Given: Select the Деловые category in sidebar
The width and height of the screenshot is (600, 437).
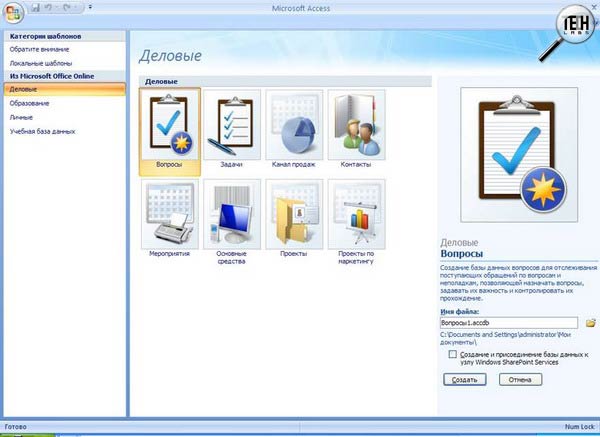Looking at the screenshot, I should pos(65,89).
